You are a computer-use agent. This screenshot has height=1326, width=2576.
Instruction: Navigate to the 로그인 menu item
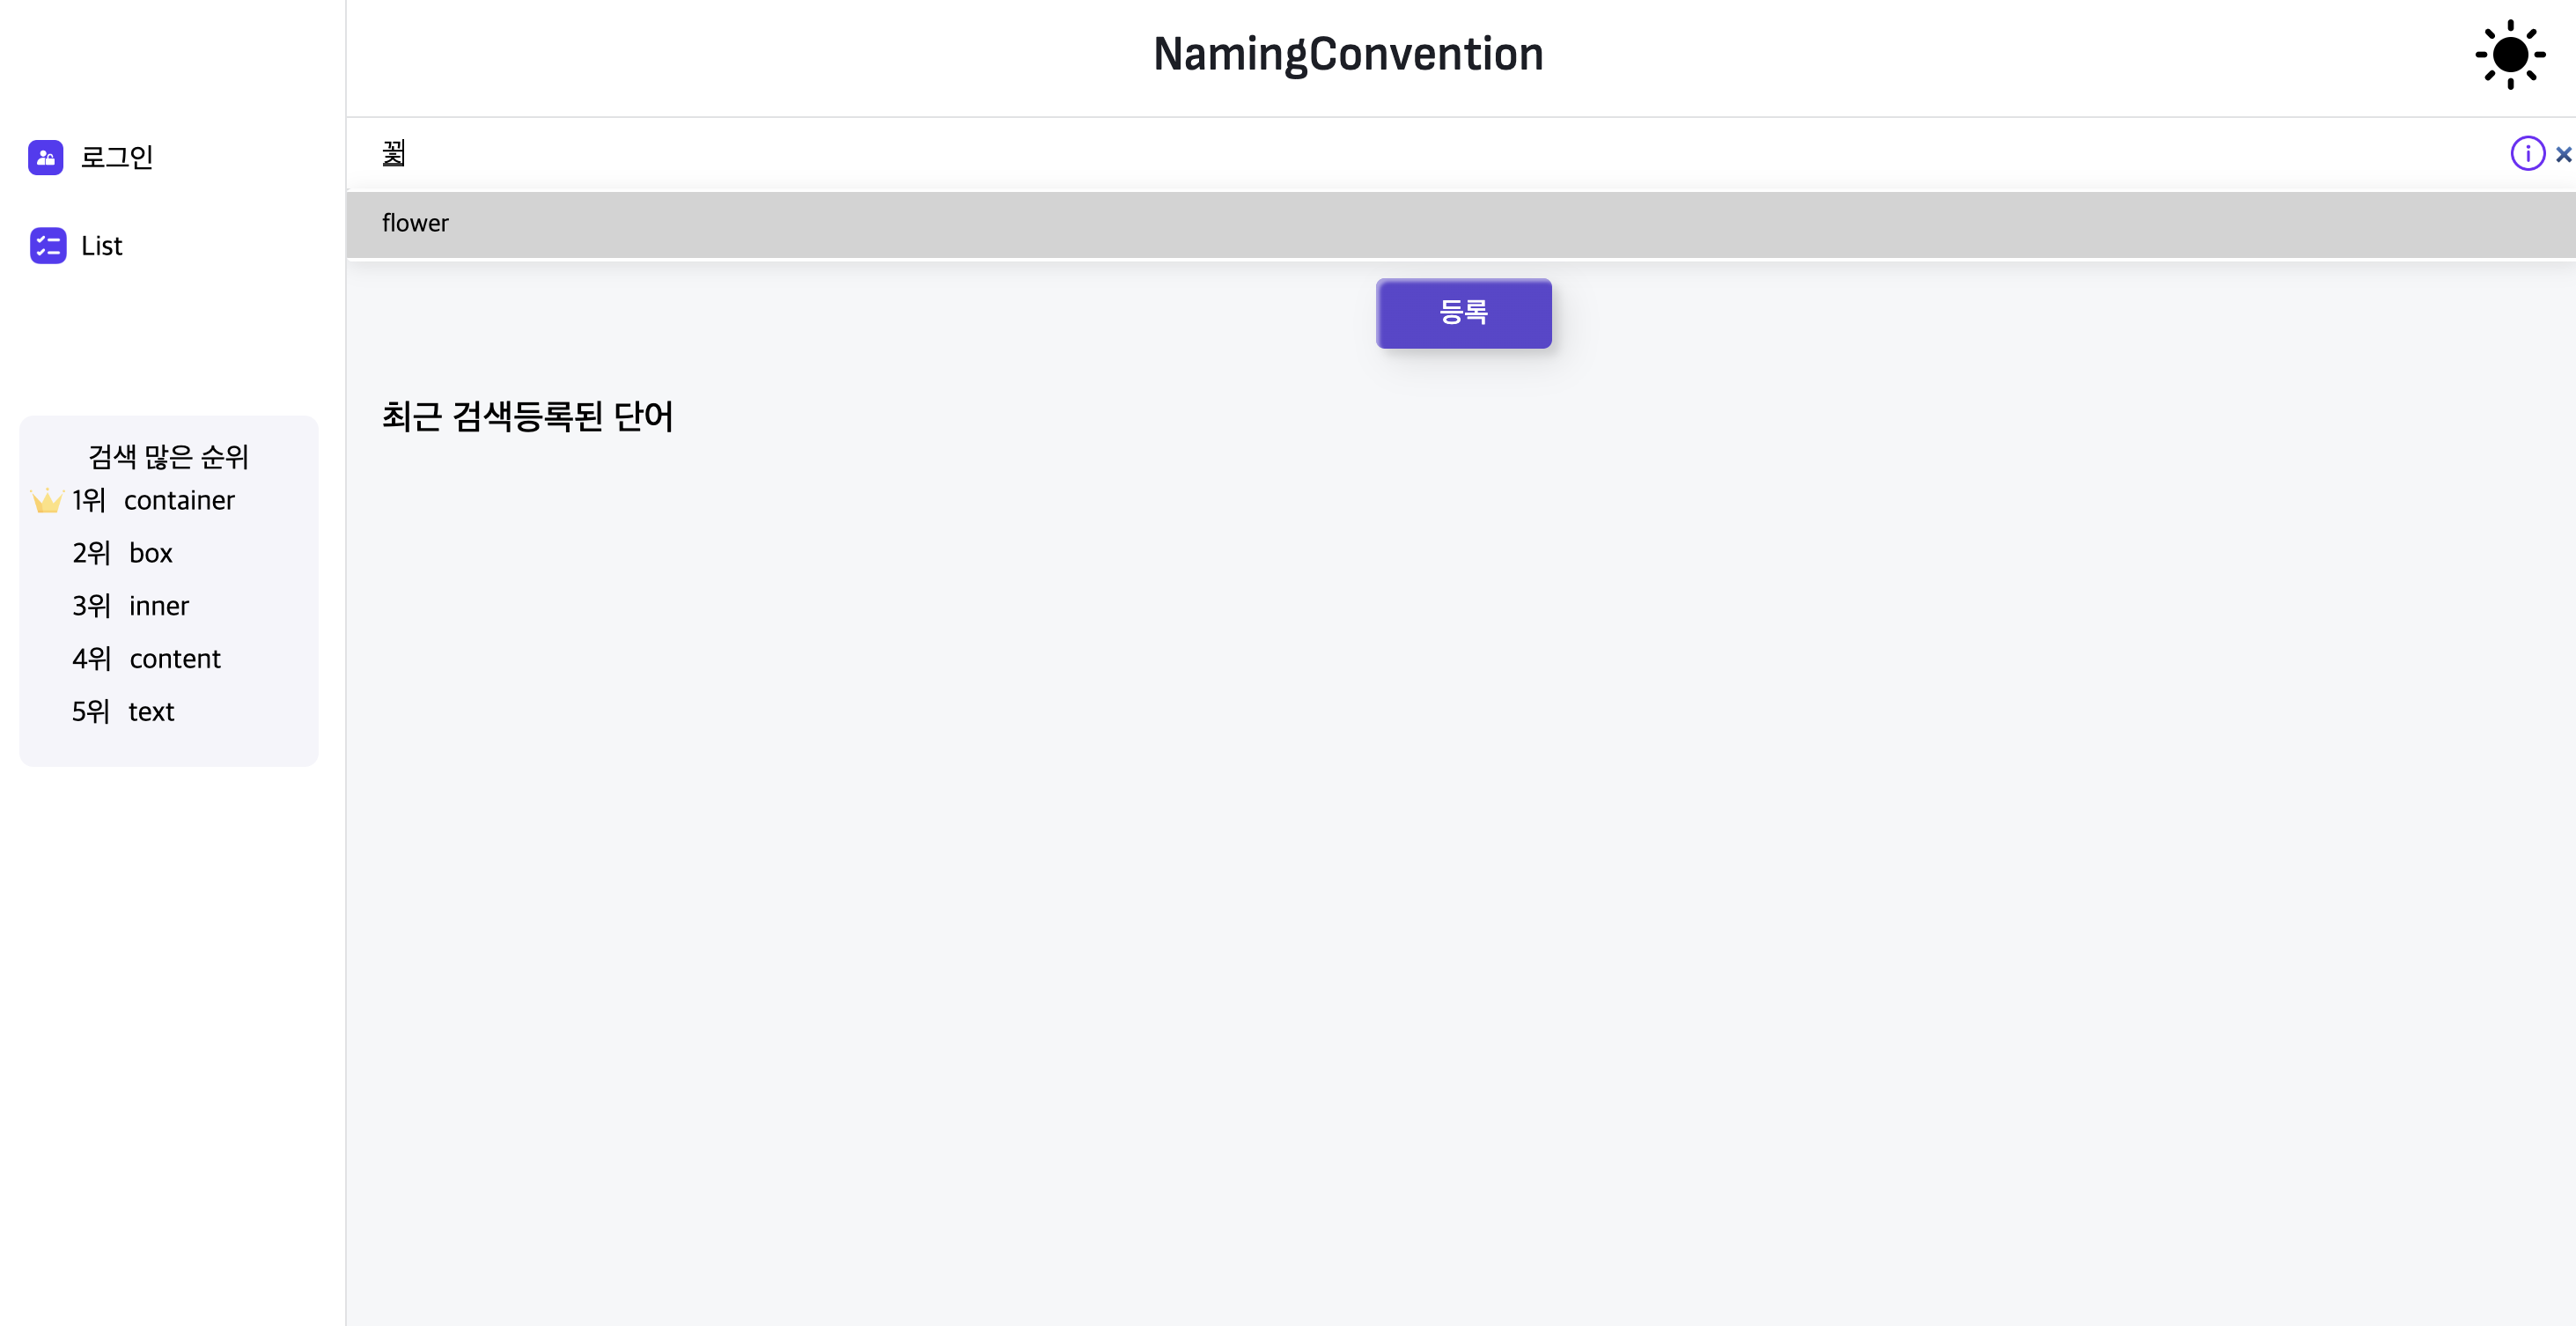pos(116,157)
